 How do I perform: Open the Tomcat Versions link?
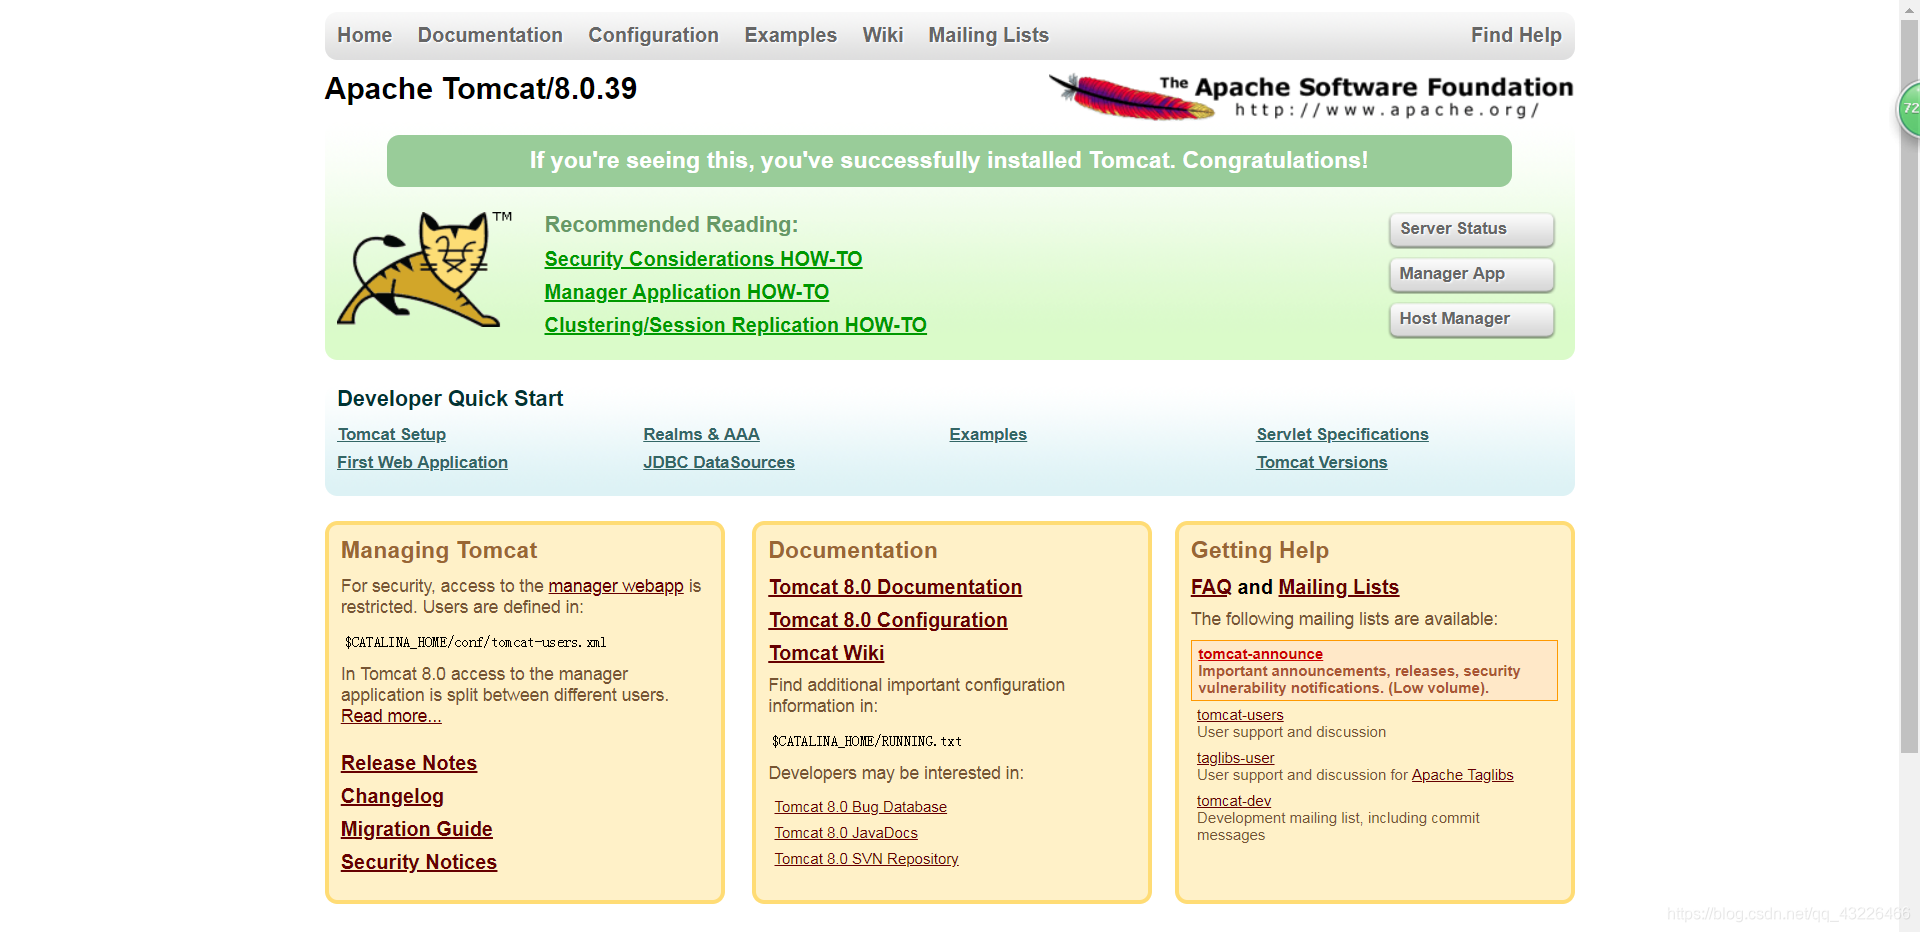(1321, 462)
